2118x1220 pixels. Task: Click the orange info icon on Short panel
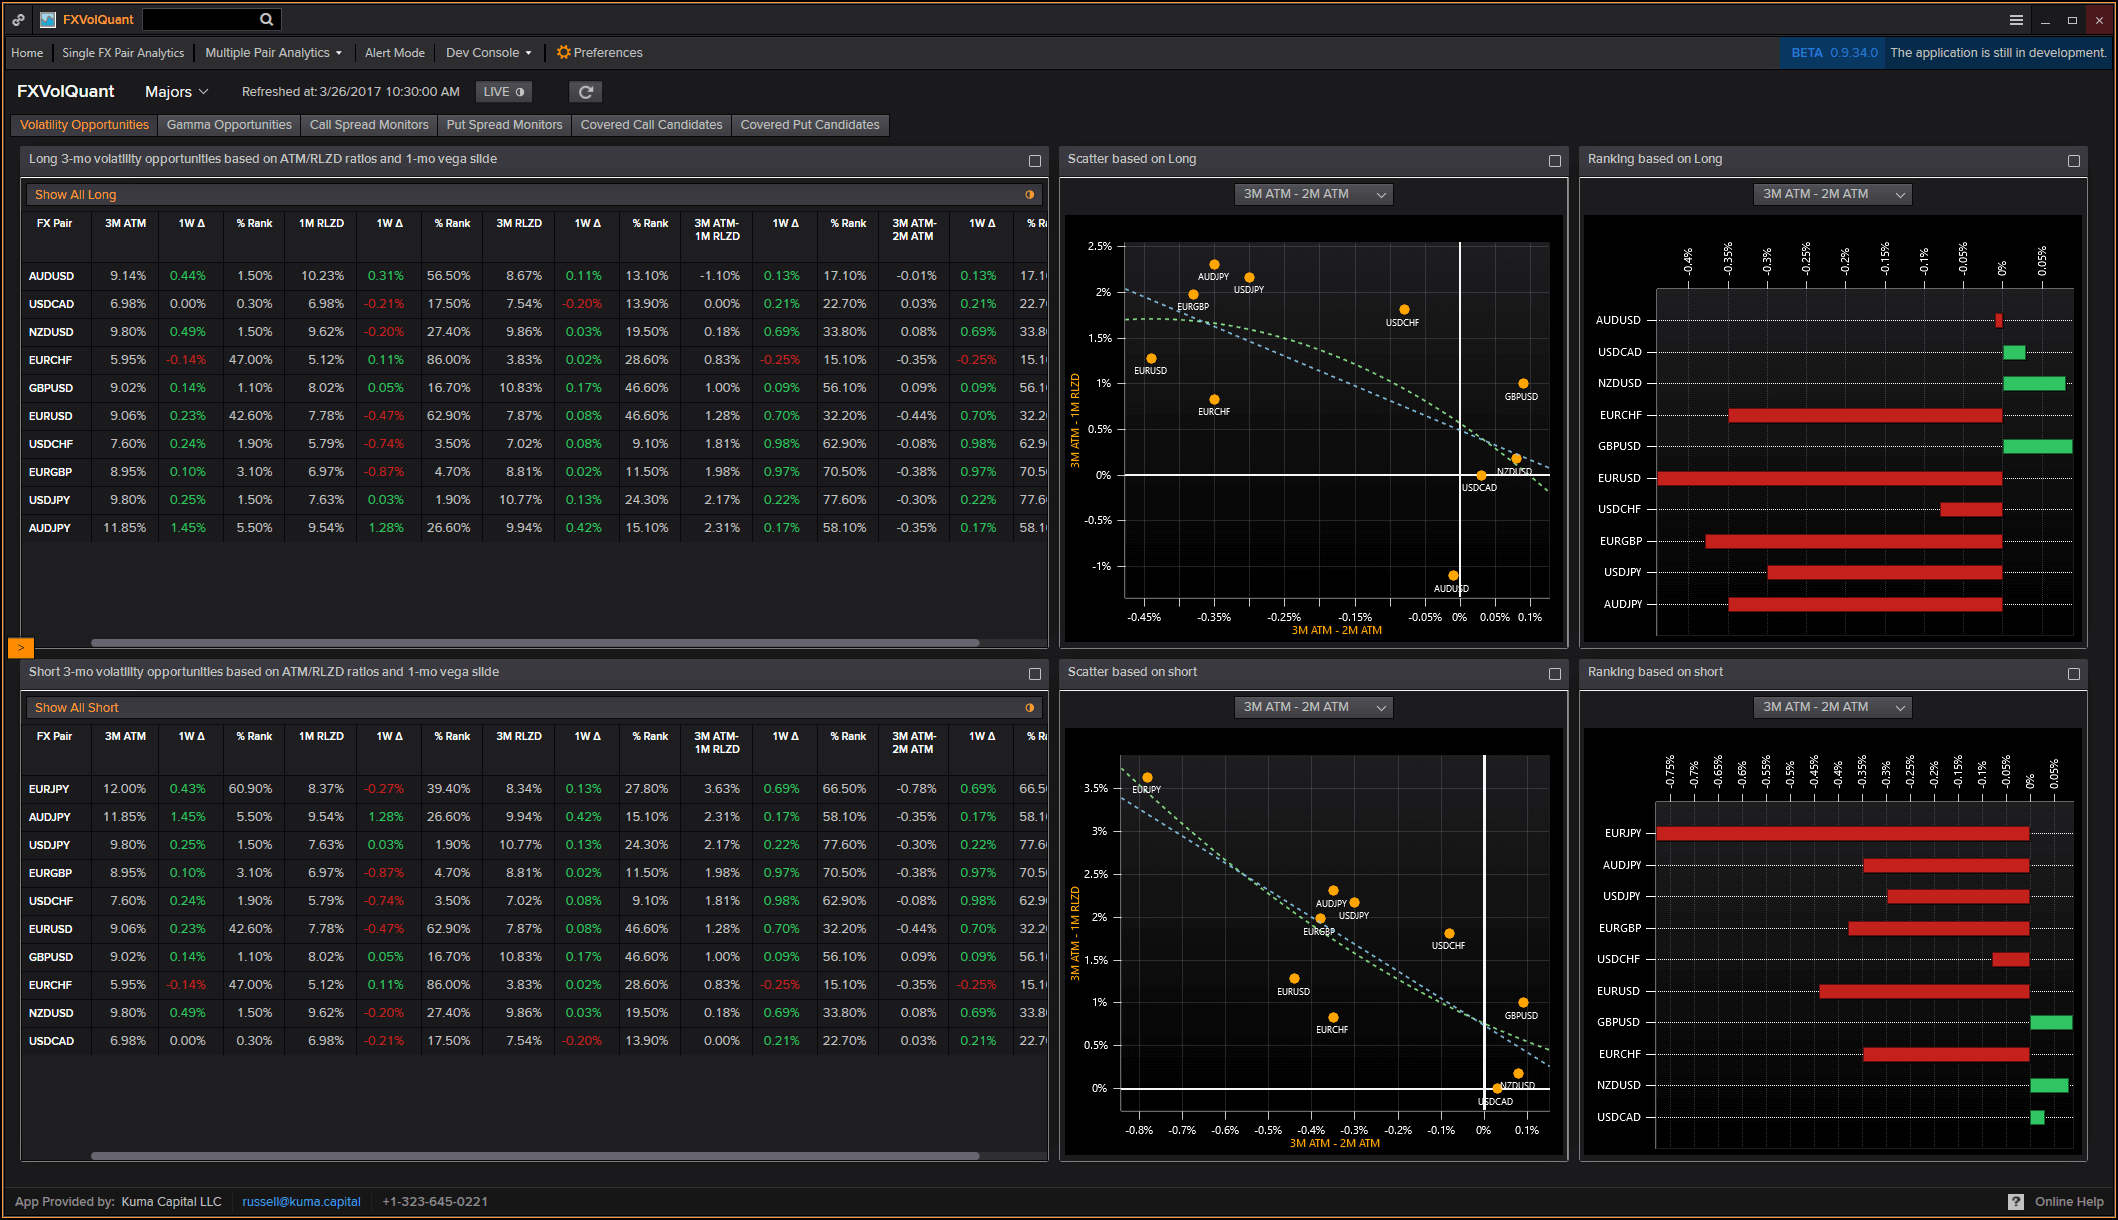tap(1026, 708)
